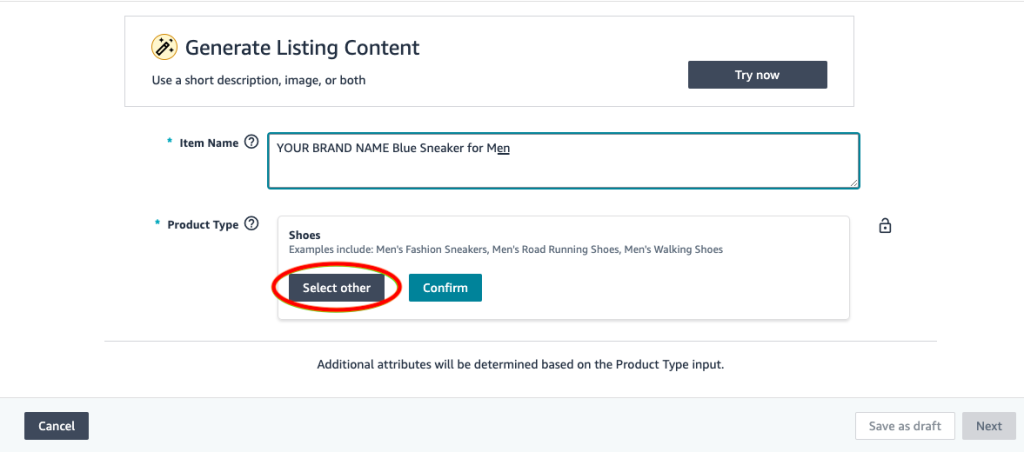The height and width of the screenshot is (452, 1024).
Task: Click the Shoes product type title
Action: pyautogui.click(x=304, y=235)
